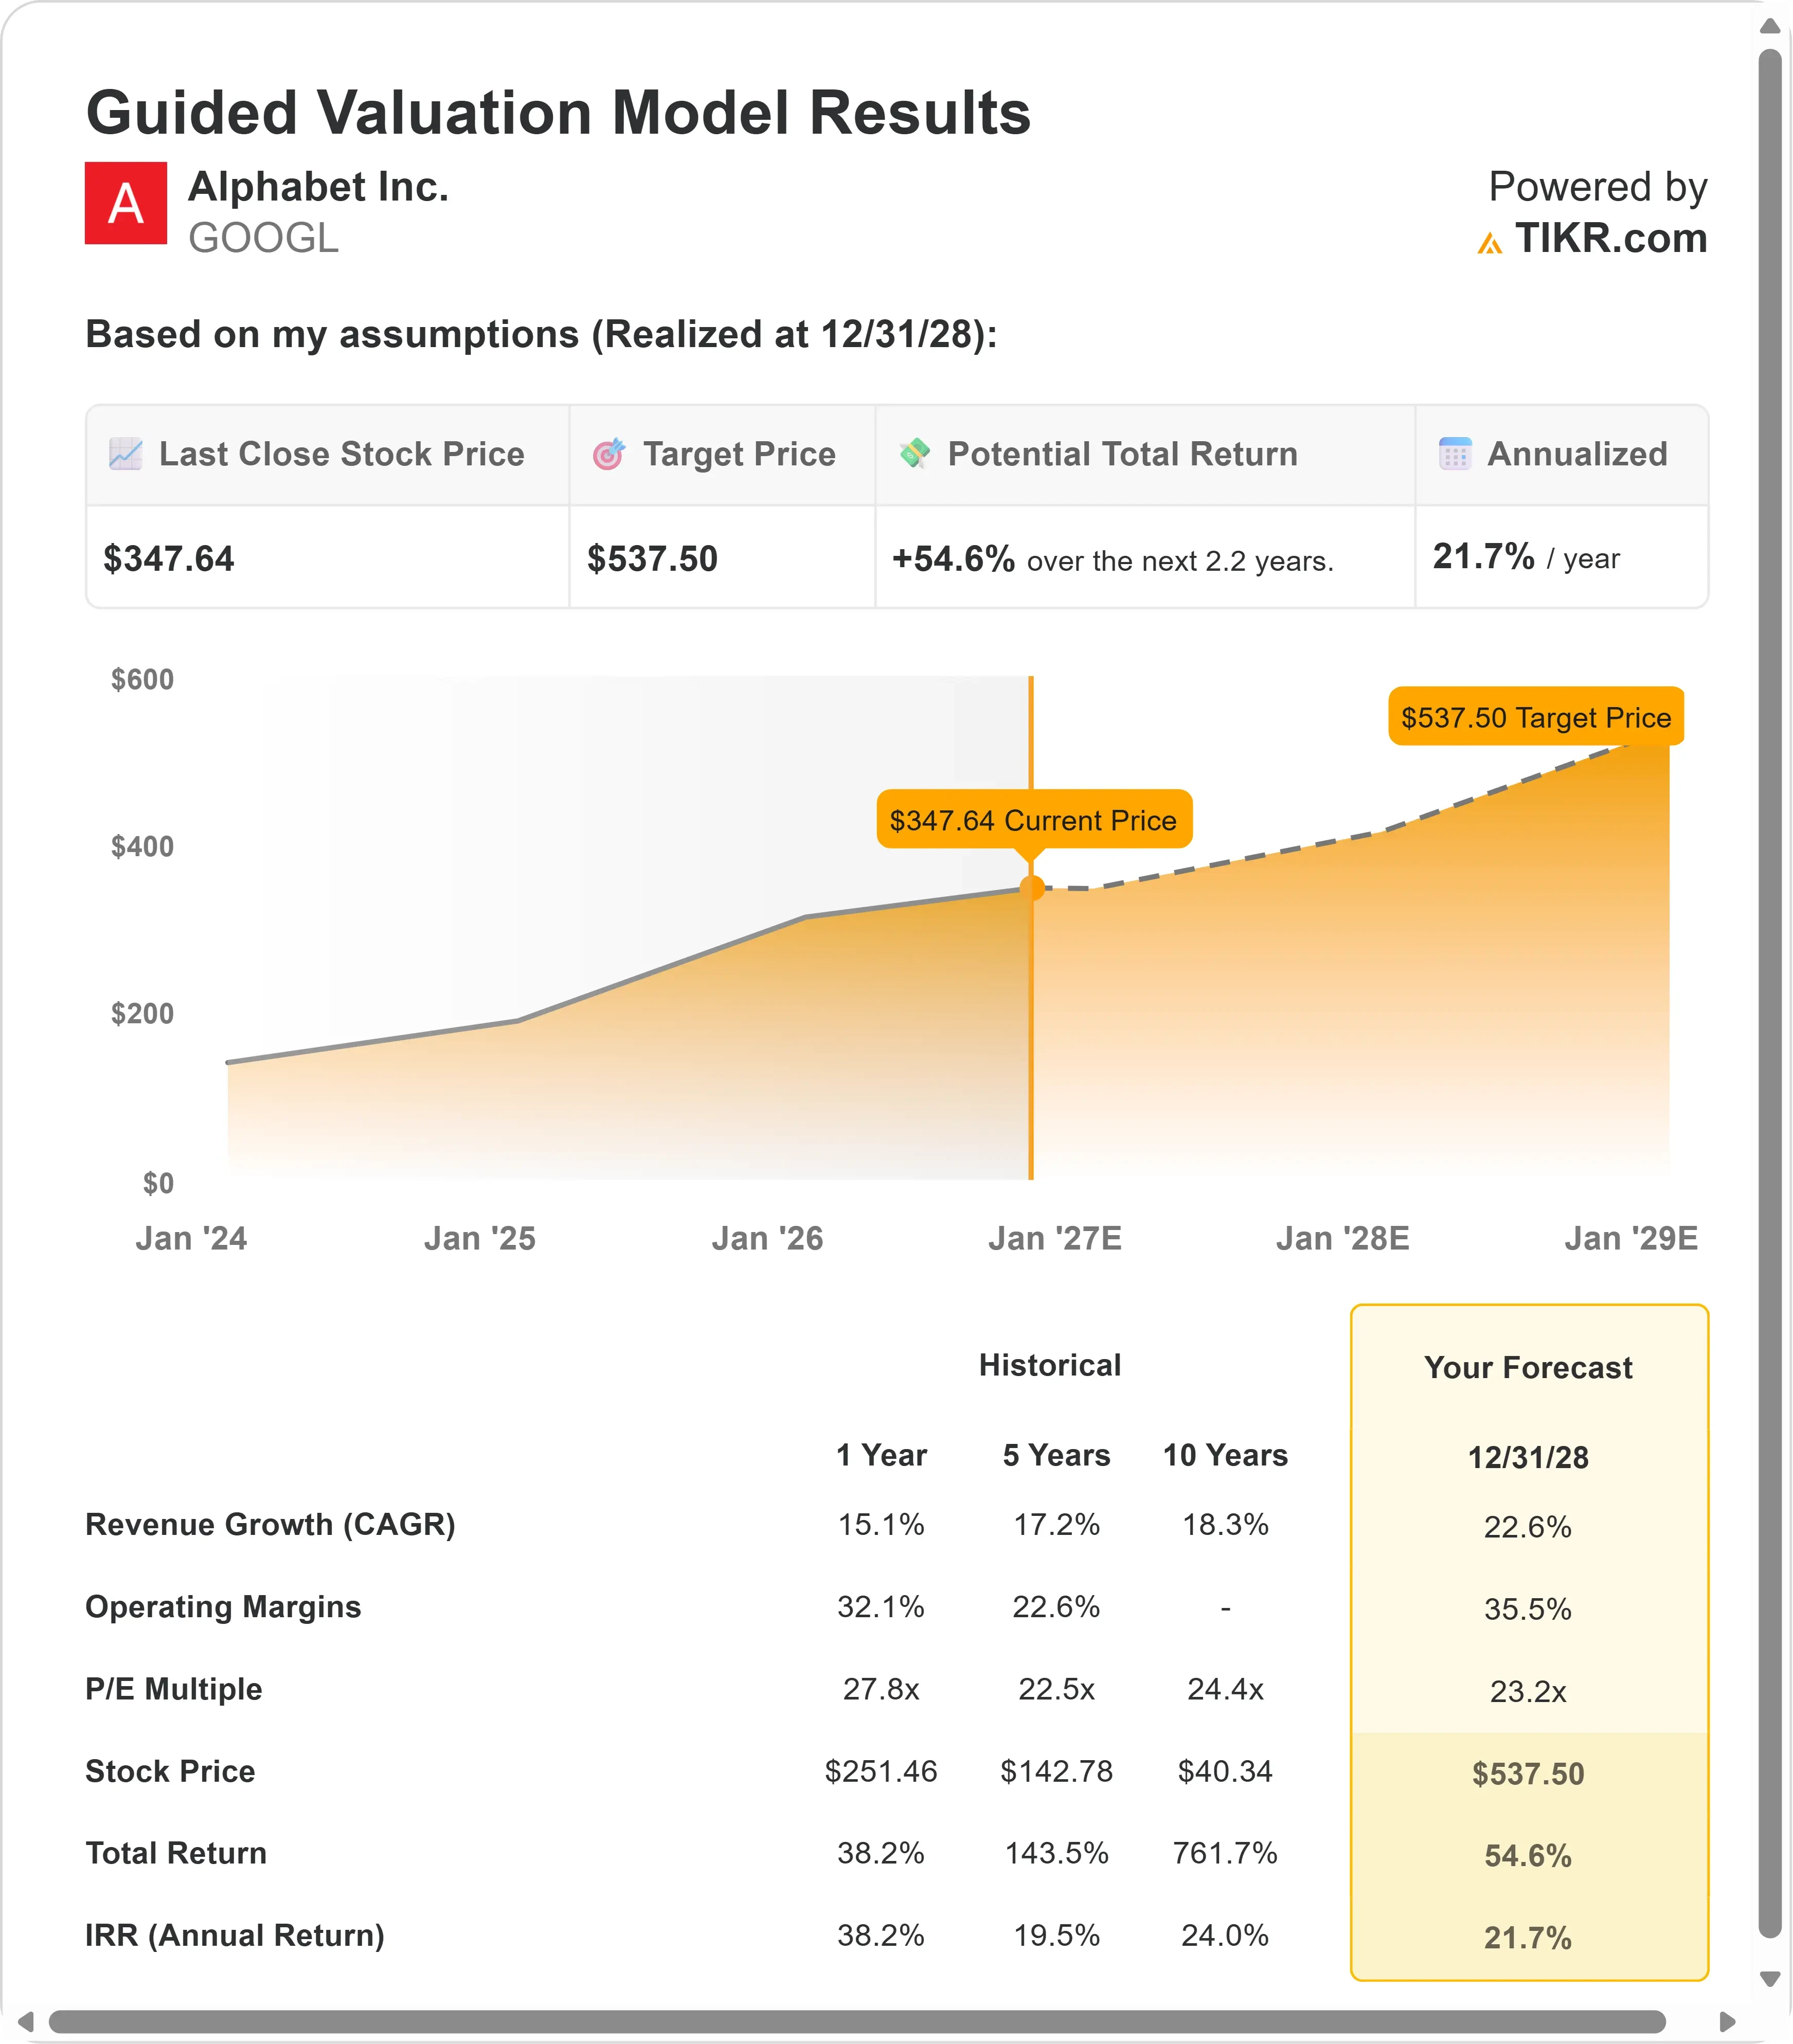Click the $537.50 target price table value

point(652,558)
